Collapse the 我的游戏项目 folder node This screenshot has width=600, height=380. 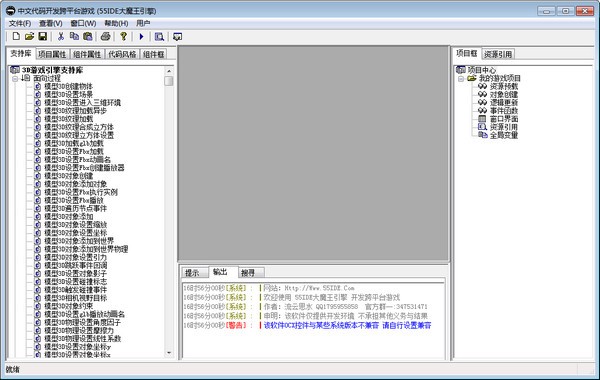pos(461,79)
